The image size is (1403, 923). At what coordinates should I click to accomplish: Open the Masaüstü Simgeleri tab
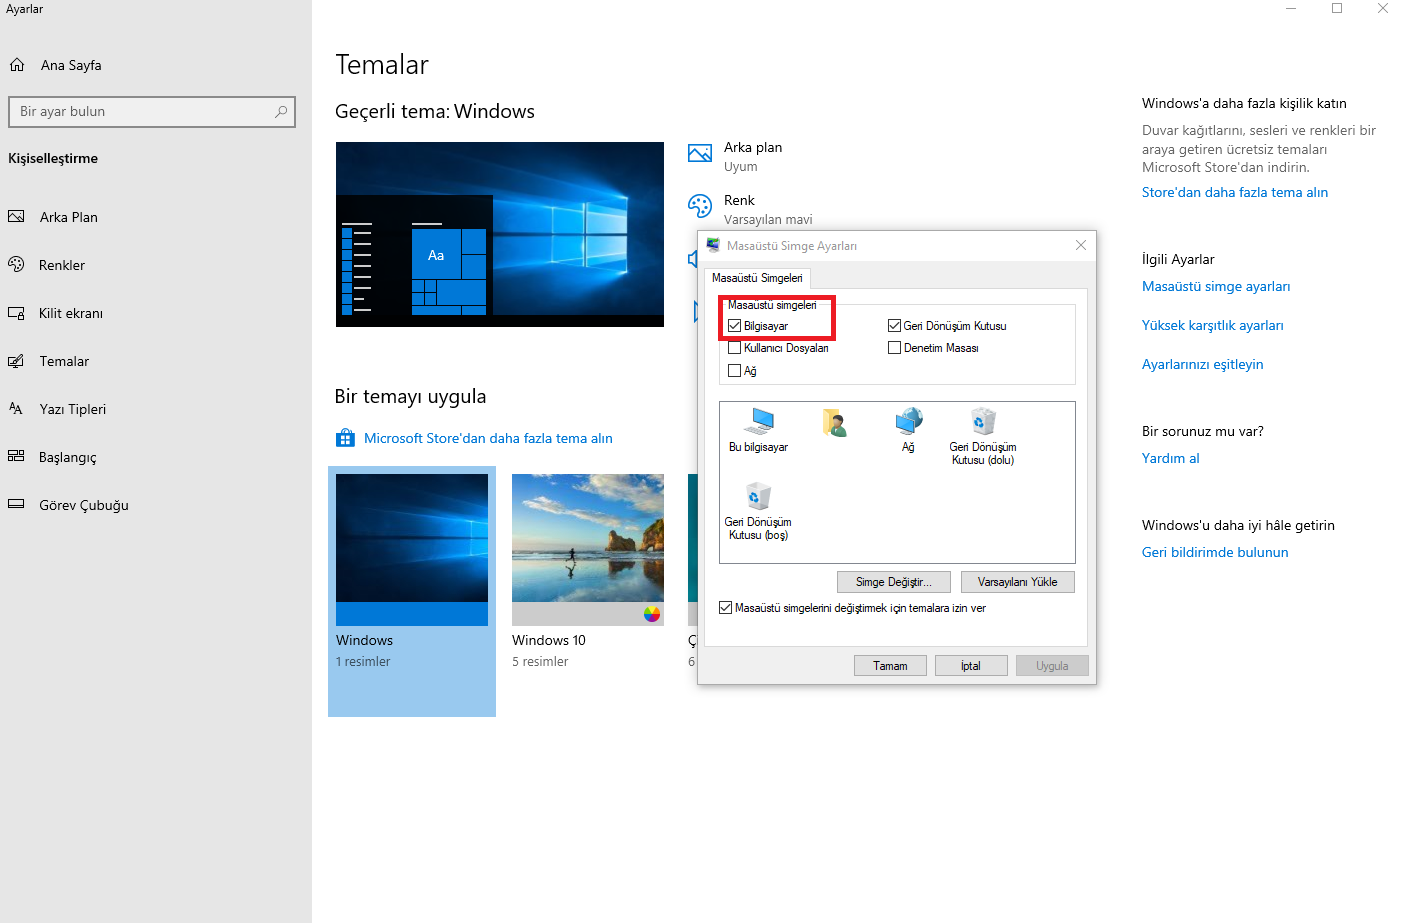point(757,278)
